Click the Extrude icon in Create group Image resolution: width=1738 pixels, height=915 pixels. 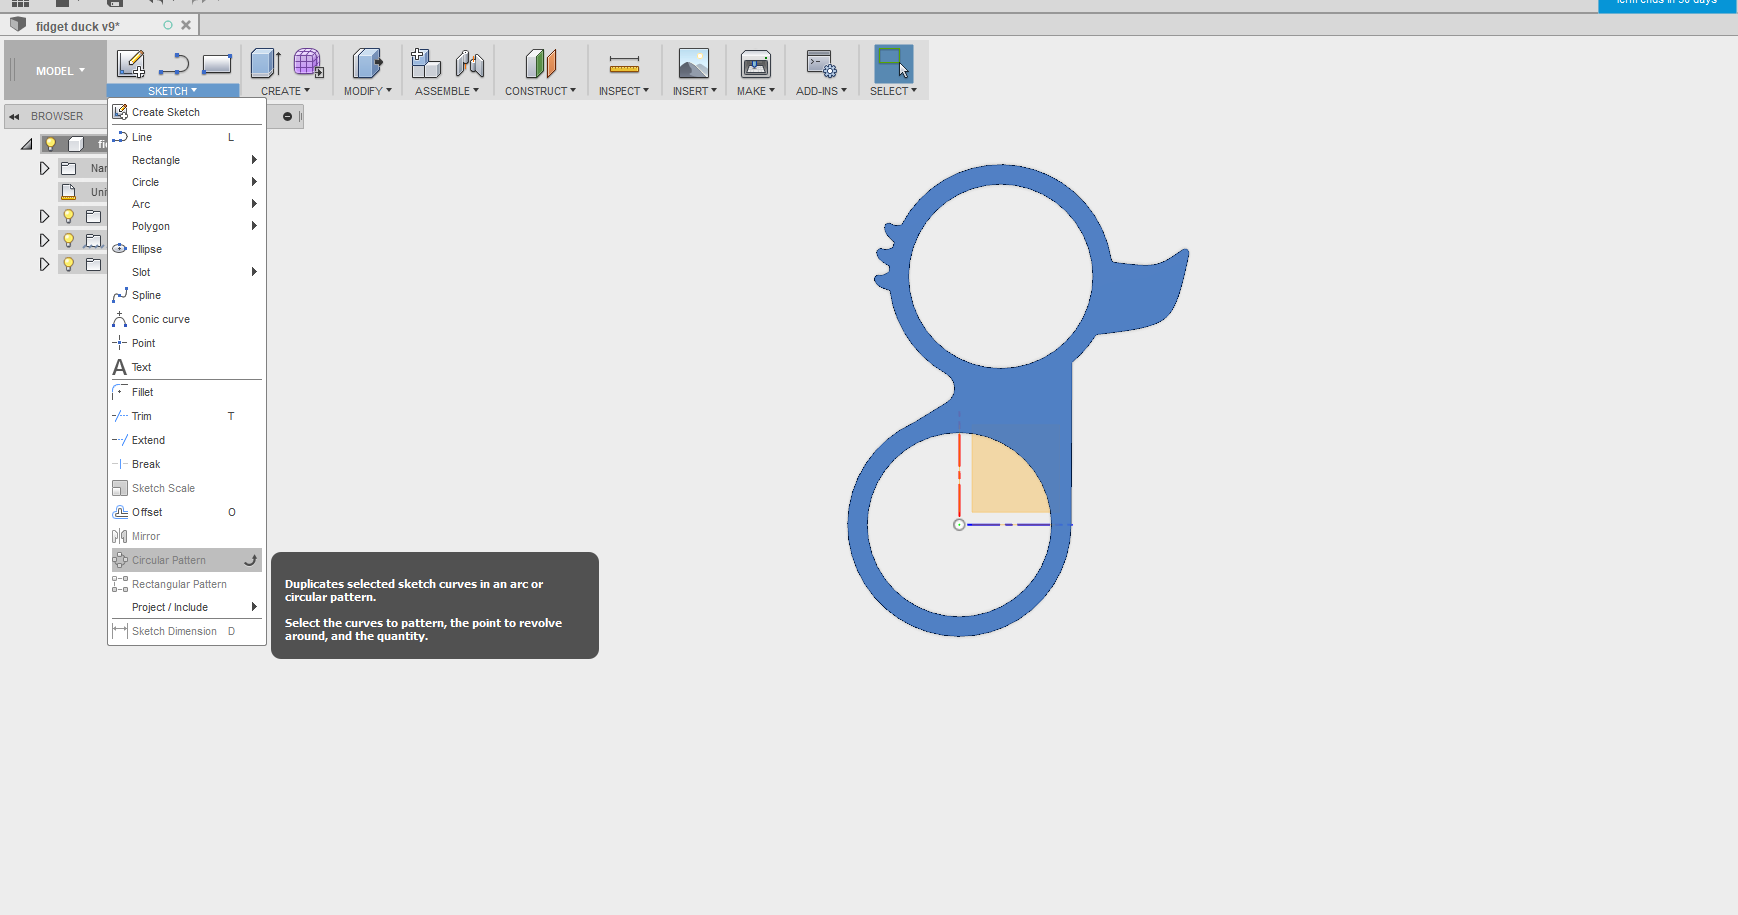coord(265,64)
